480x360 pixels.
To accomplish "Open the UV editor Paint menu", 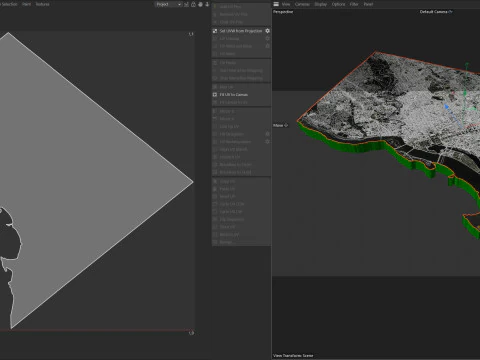I will 26,4.
